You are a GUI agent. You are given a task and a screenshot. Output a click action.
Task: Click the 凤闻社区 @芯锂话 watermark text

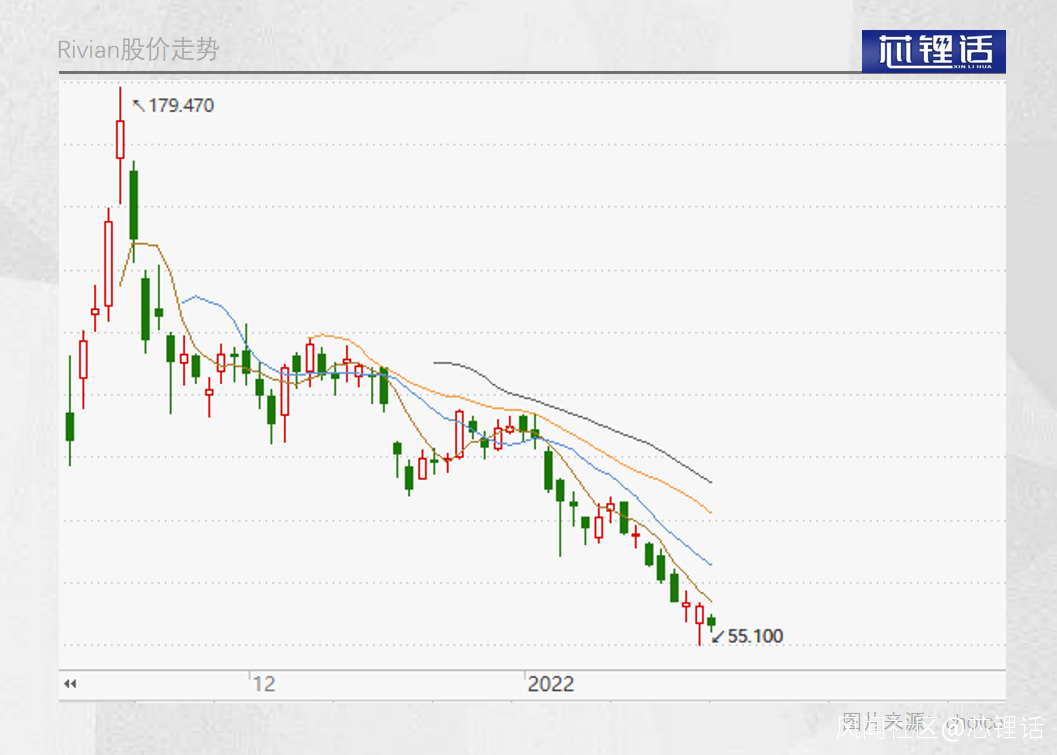point(940,728)
